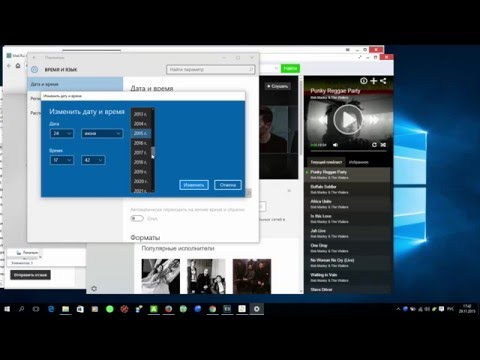Open third popular artist thumbnail
Screen dimensions: 480x360
click(x=252, y=276)
